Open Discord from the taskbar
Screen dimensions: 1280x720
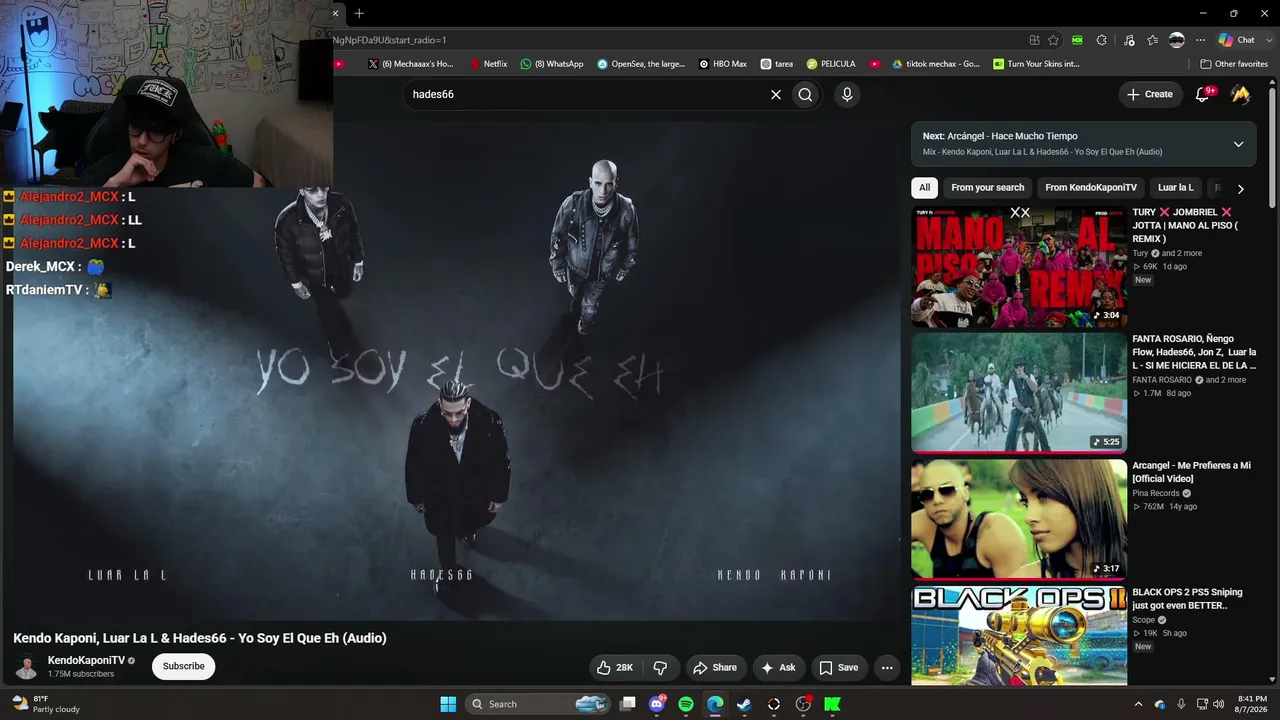[x=657, y=704]
